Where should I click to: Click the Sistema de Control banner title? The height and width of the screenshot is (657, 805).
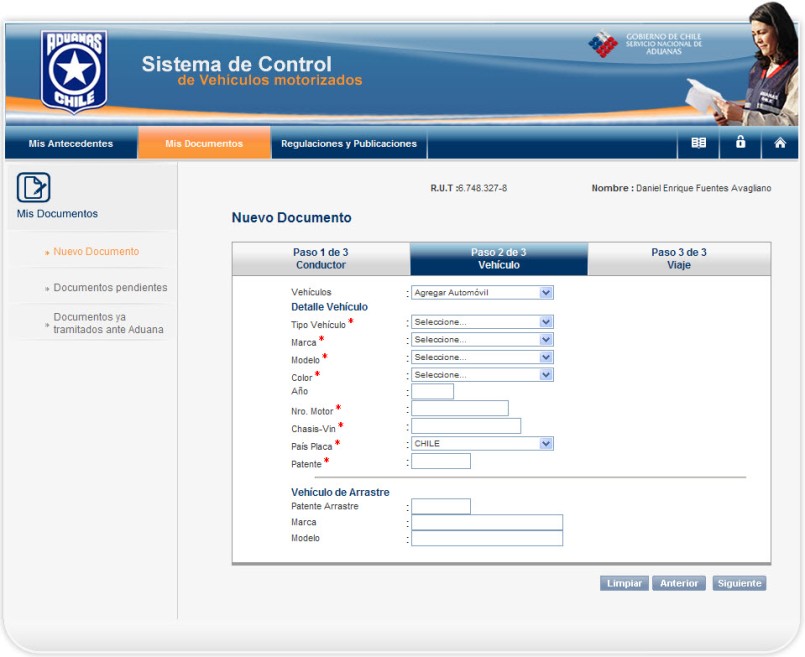click(x=237, y=64)
